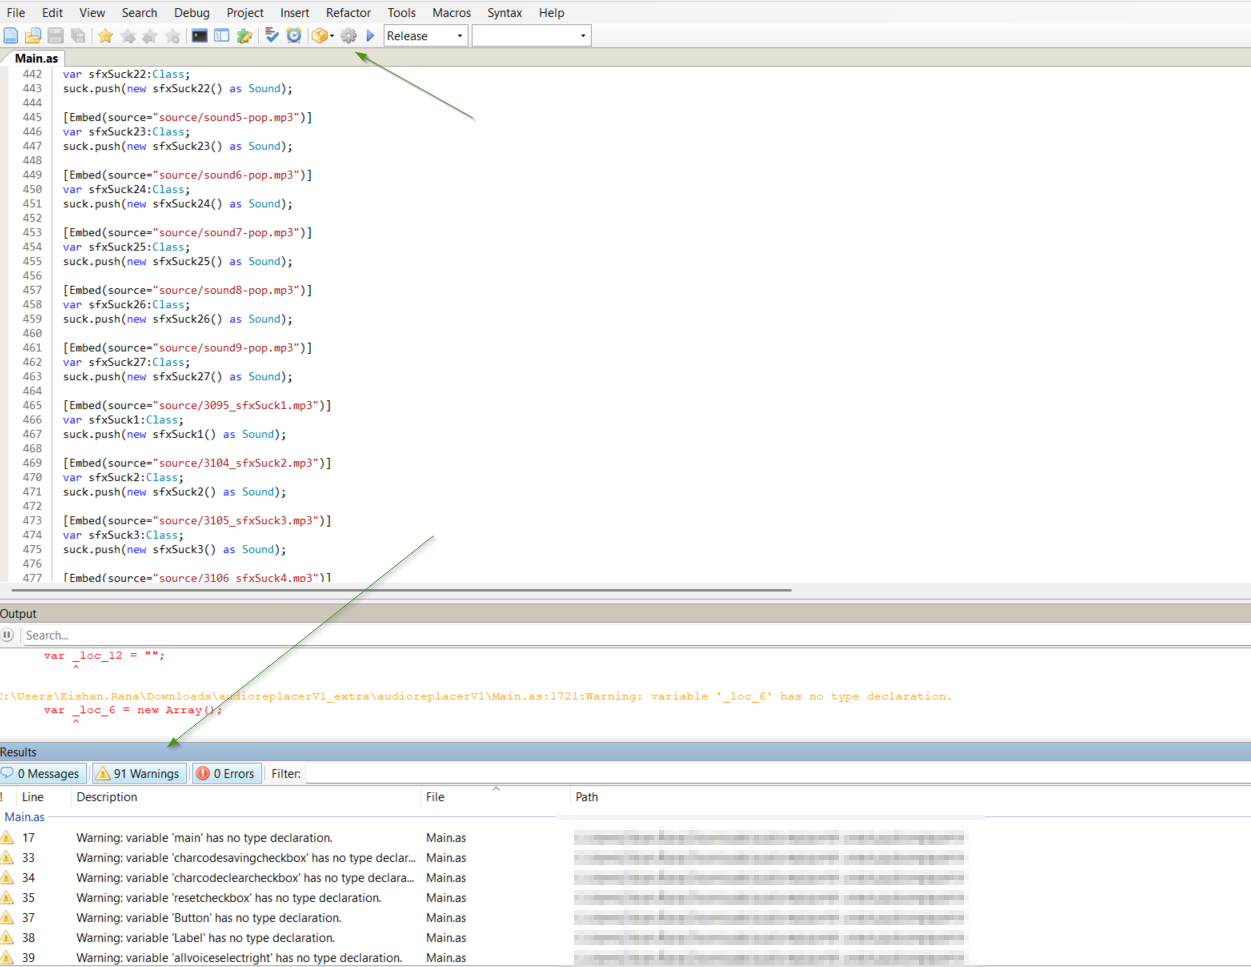The height and width of the screenshot is (967, 1251).
Task: Click the yellow star bookmark icon
Action: coord(105,36)
